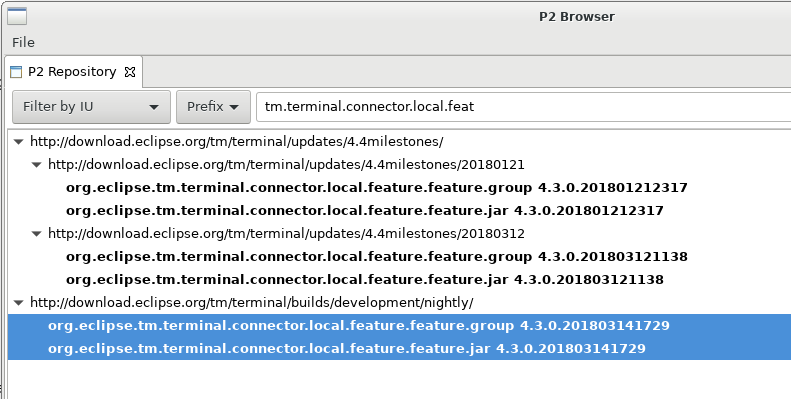Click the P2 Repository tab icon
This screenshot has height=399, width=791.
pyautogui.click(x=16, y=72)
